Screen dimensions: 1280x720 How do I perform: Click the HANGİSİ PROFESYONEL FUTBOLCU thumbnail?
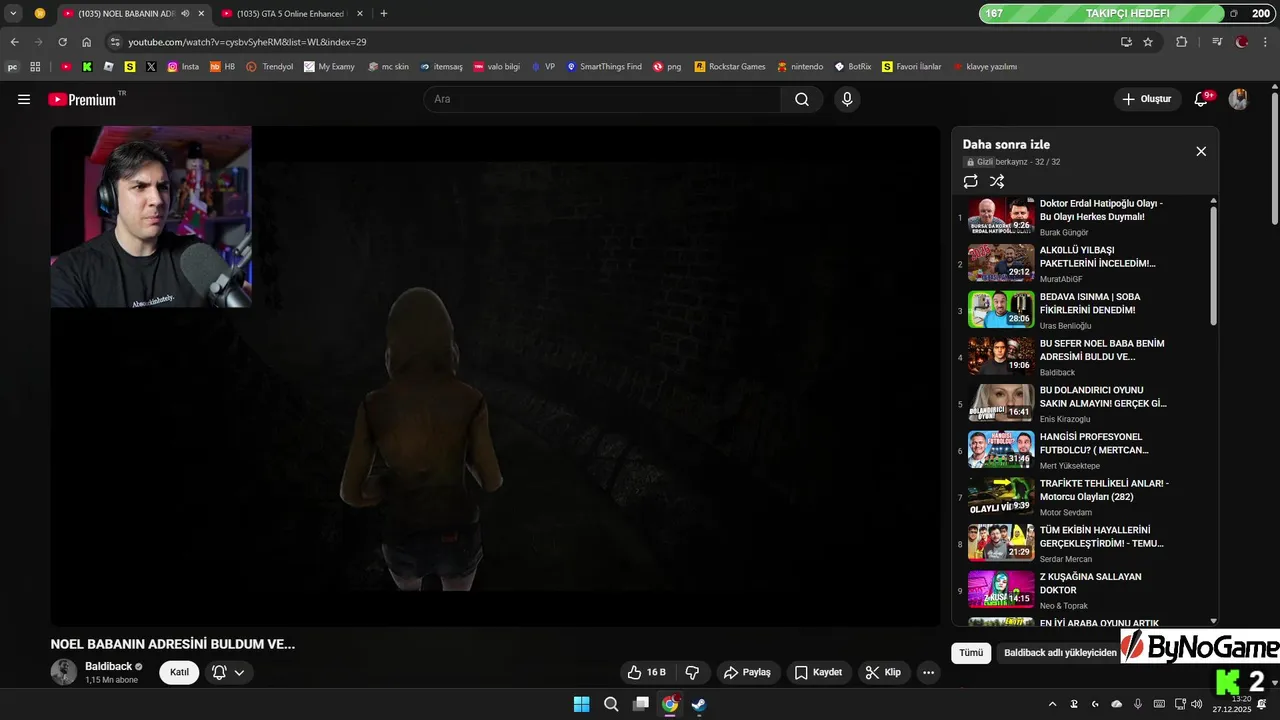click(1001, 449)
